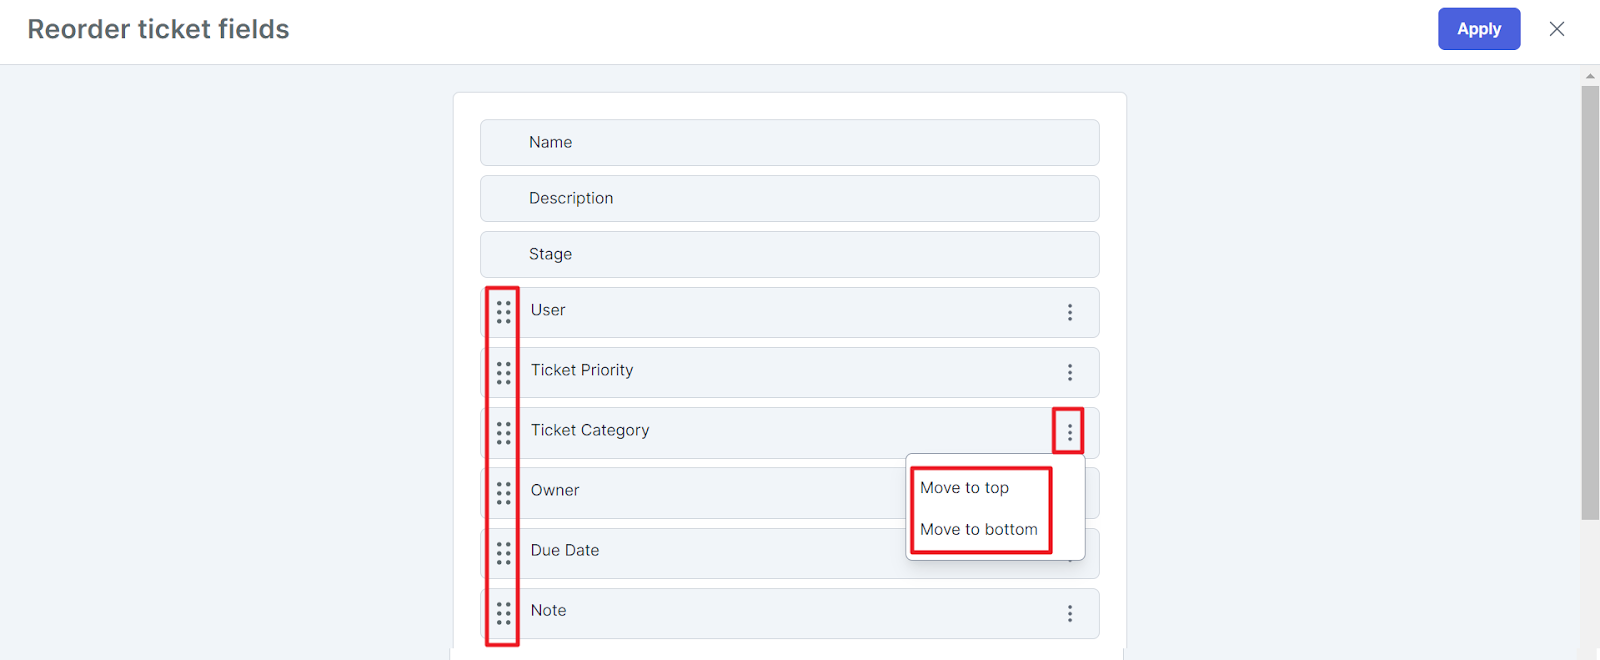Select the Name field row

coord(789,142)
